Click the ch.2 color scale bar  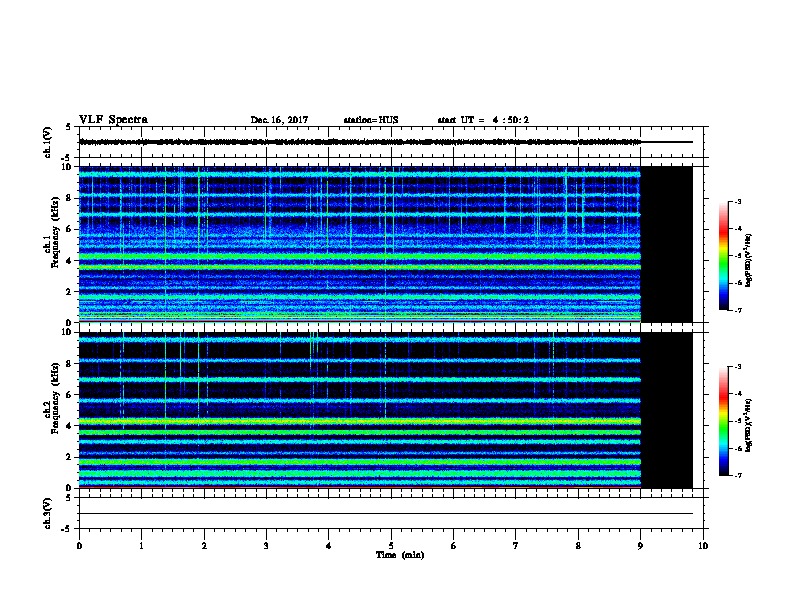point(723,421)
